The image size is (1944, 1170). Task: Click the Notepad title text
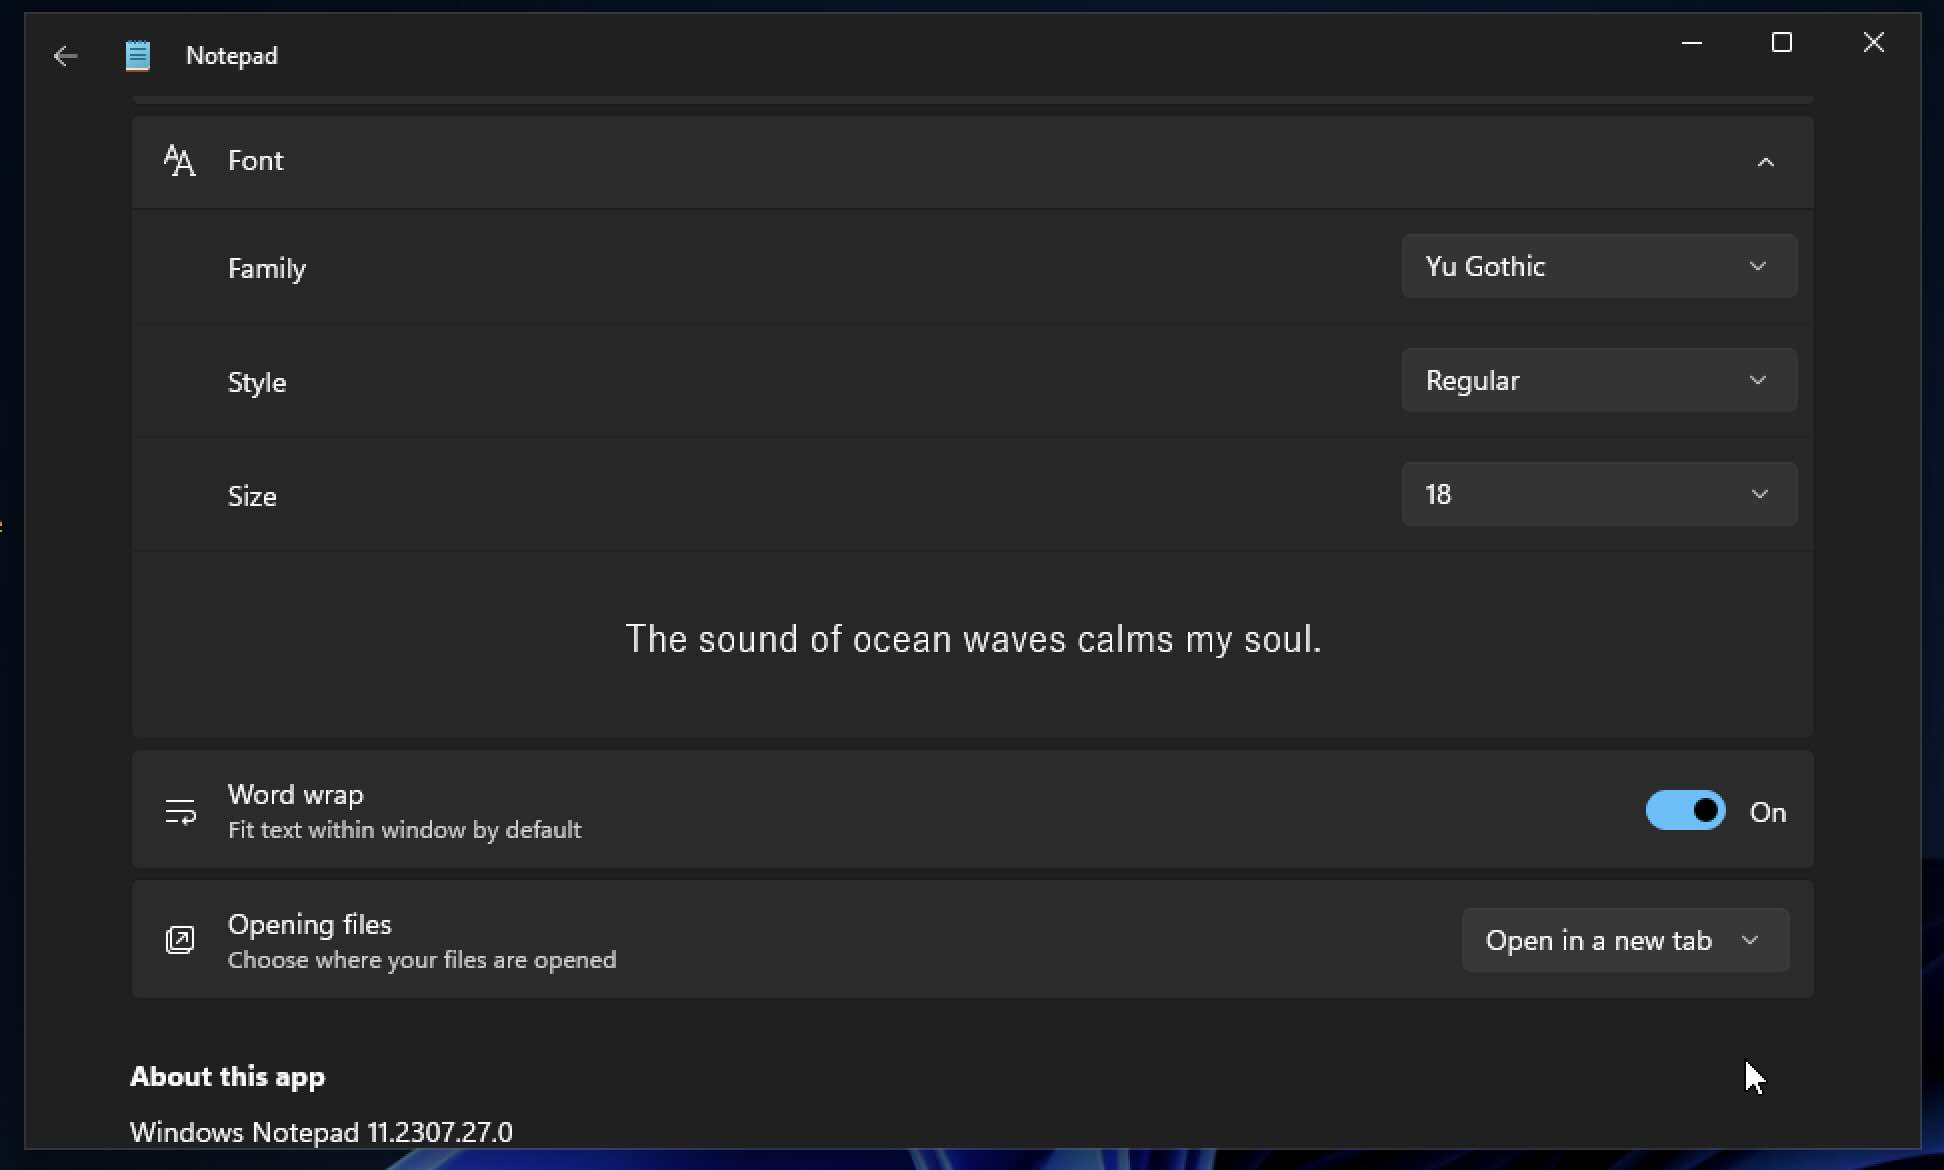232,55
